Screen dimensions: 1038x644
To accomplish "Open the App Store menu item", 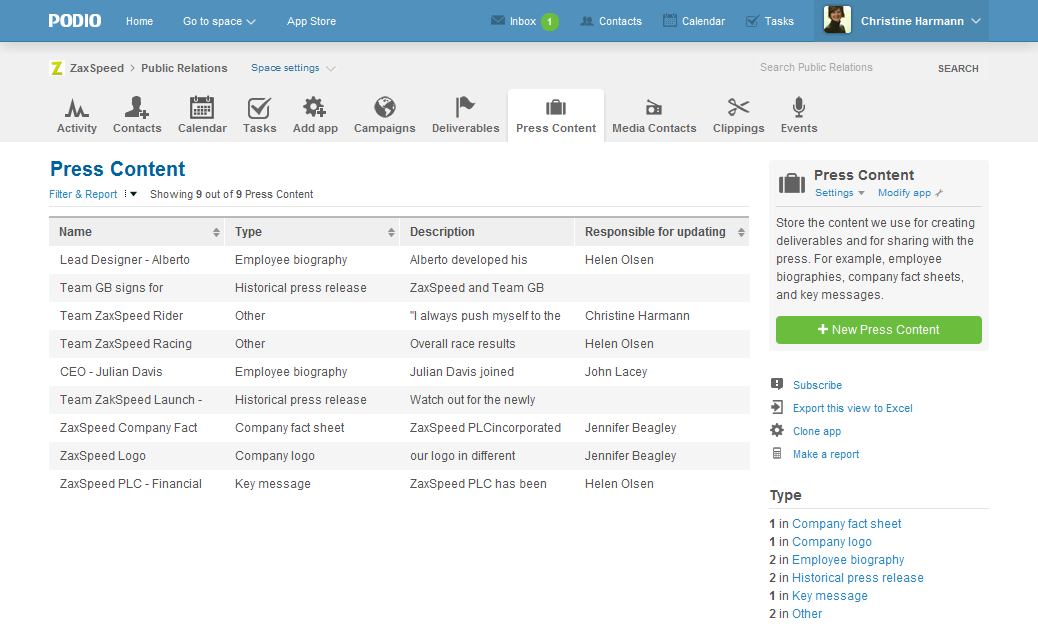I will click(x=311, y=21).
